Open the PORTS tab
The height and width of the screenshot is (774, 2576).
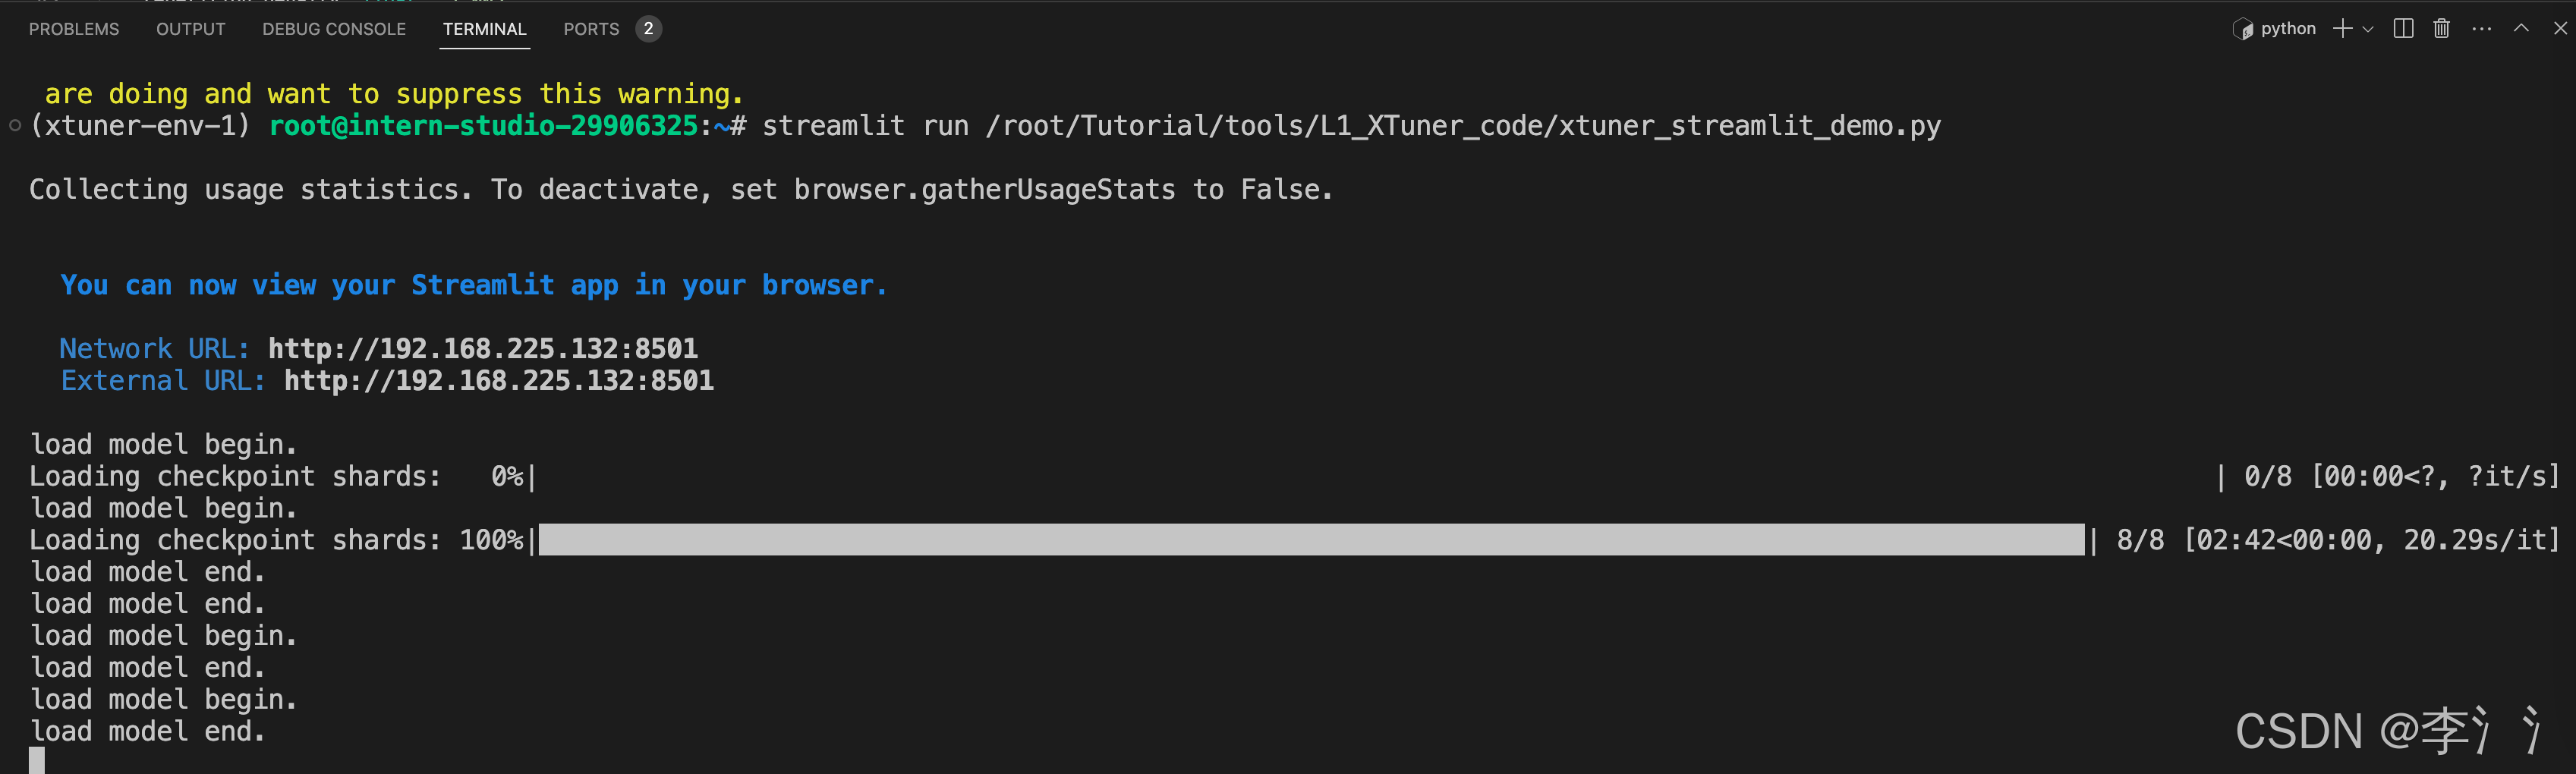591,28
